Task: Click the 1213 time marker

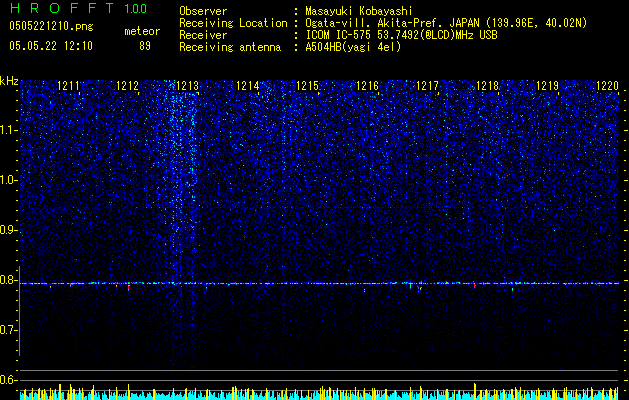Action: point(187,85)
